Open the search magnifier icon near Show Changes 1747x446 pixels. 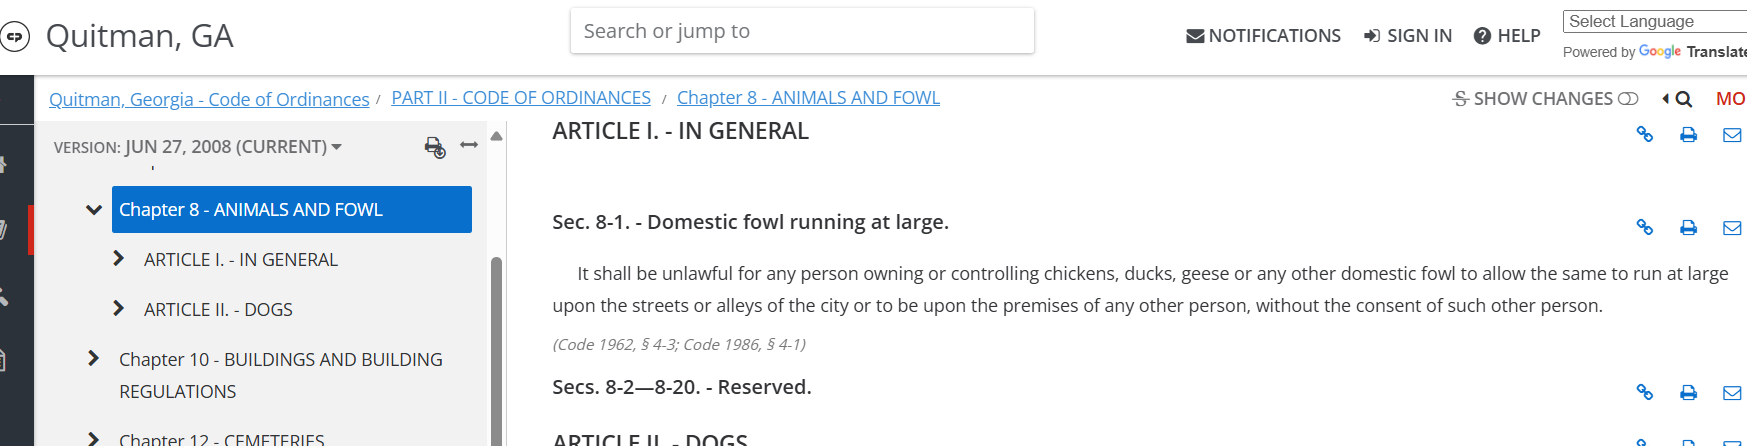(1684, 99)
